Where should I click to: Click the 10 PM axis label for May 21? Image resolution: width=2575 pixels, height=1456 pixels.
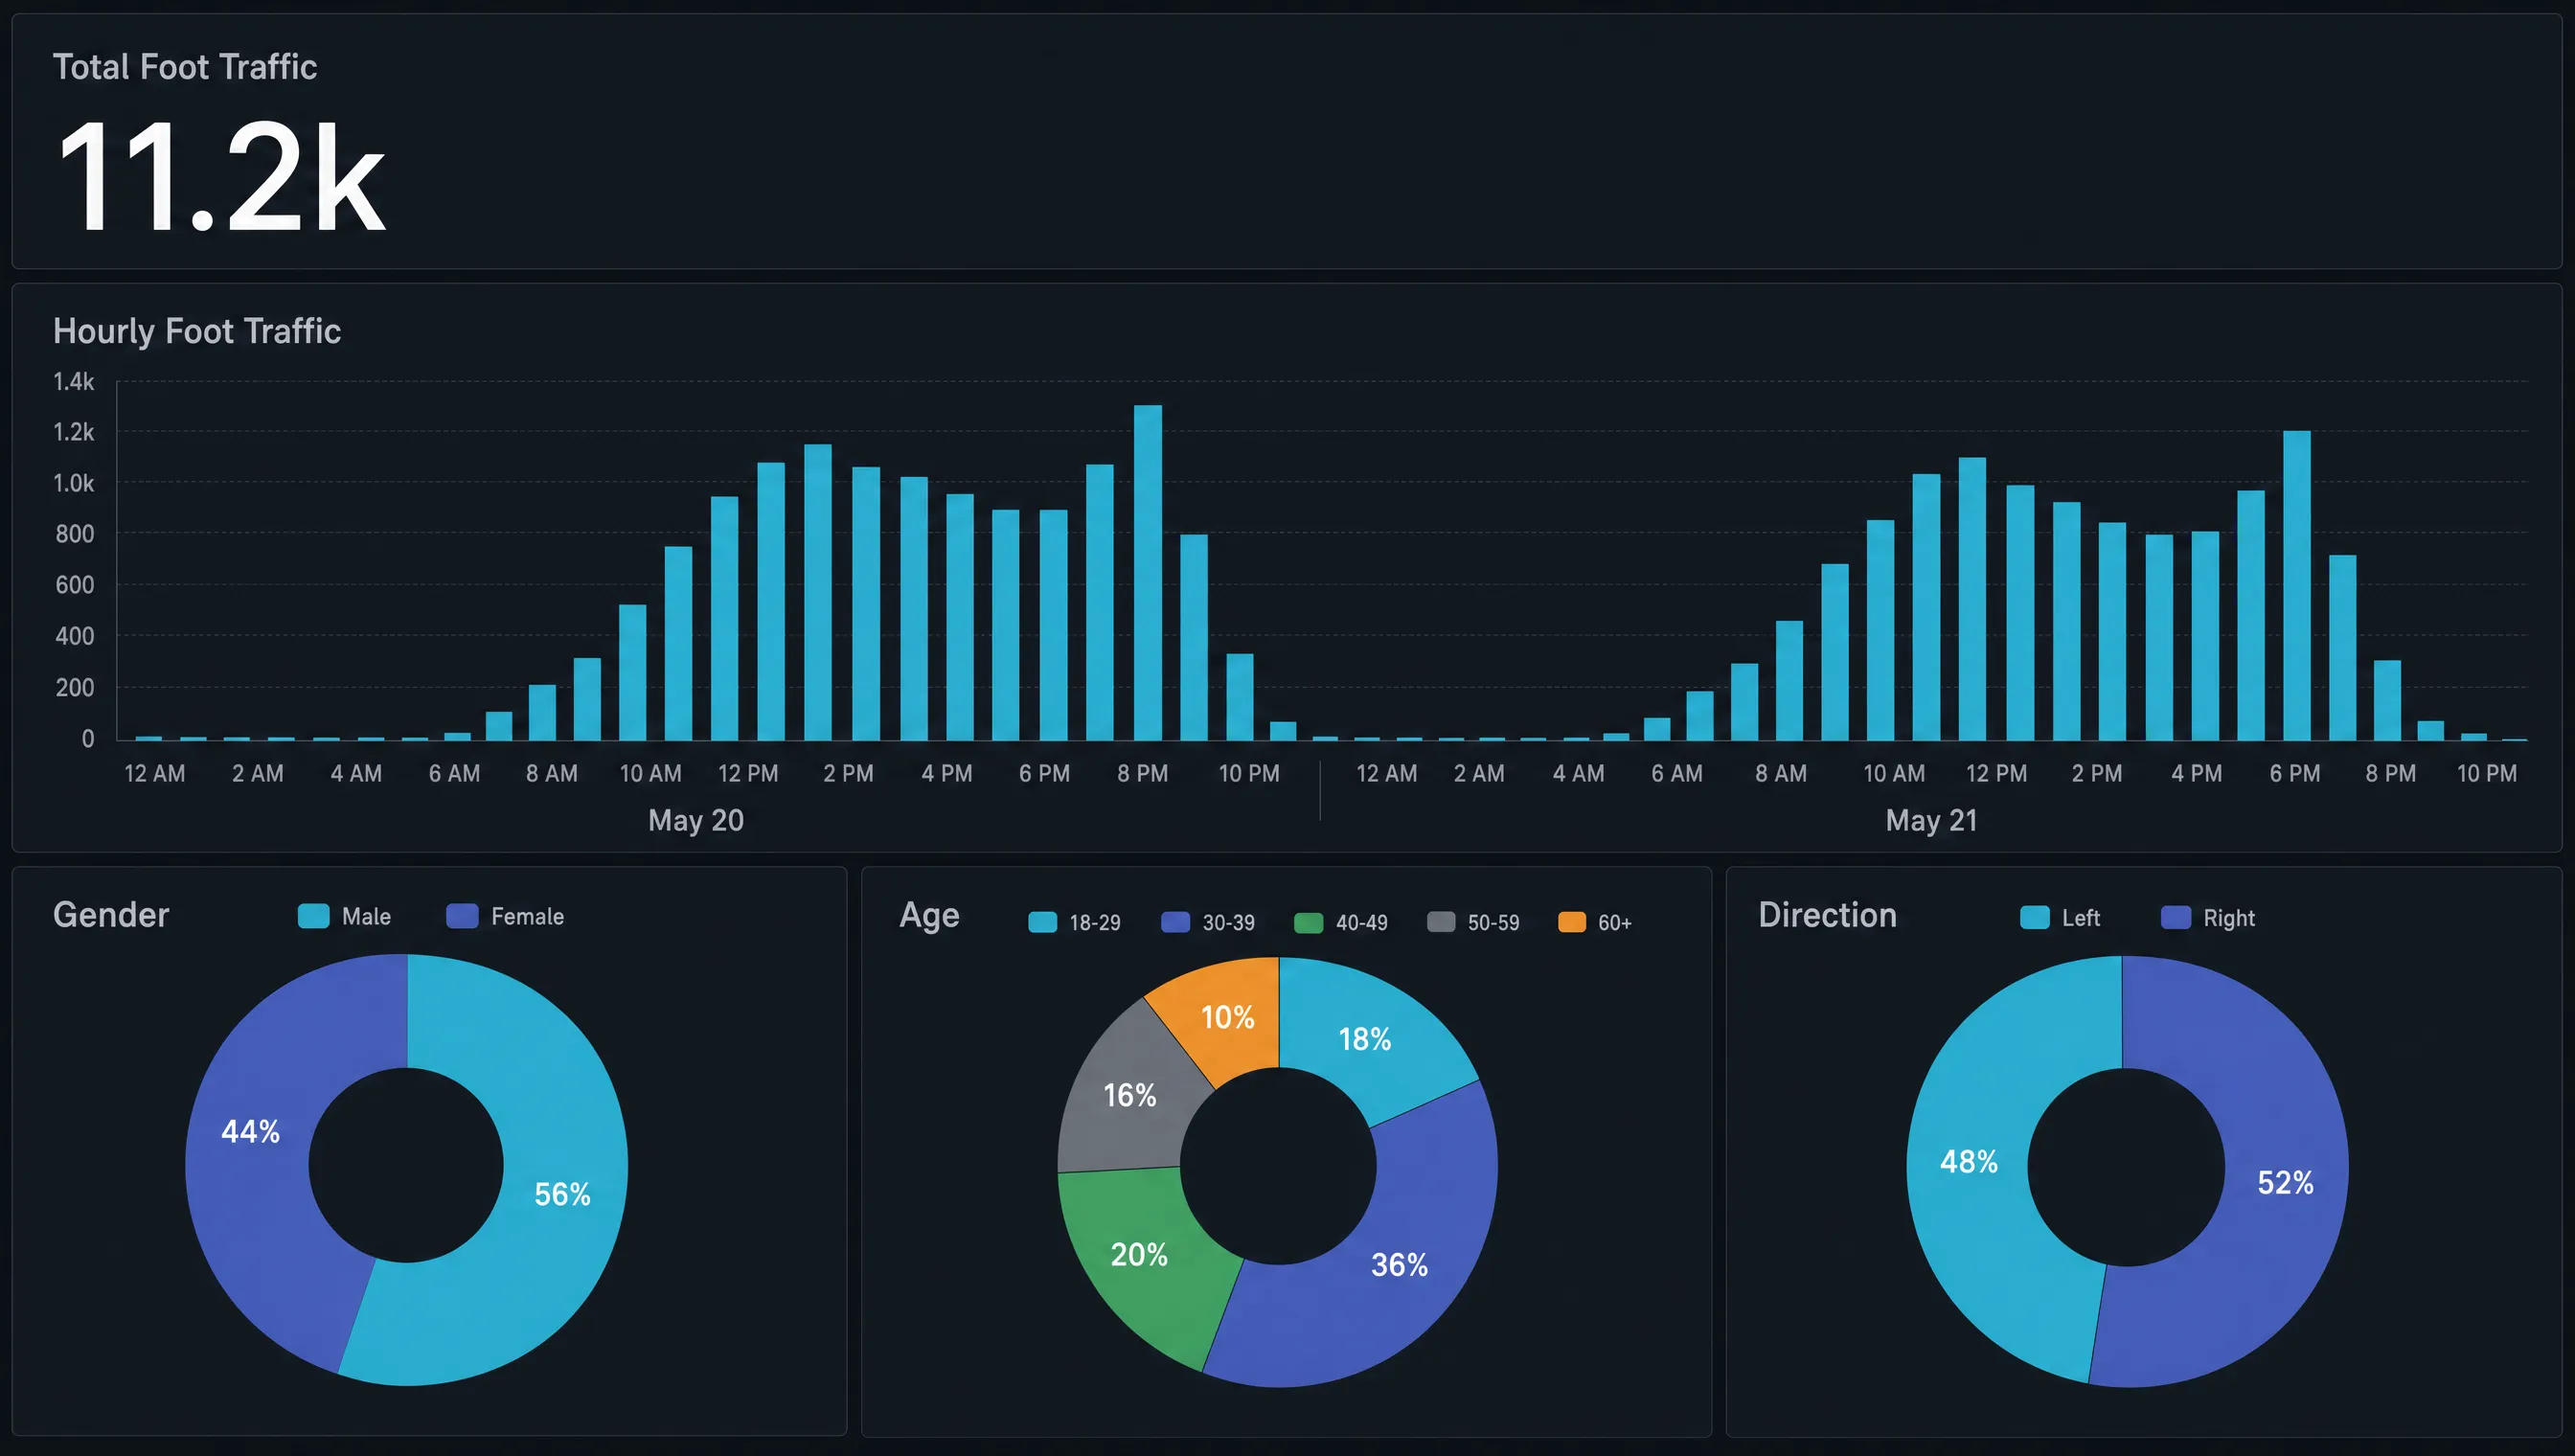tap(2487, 773)
